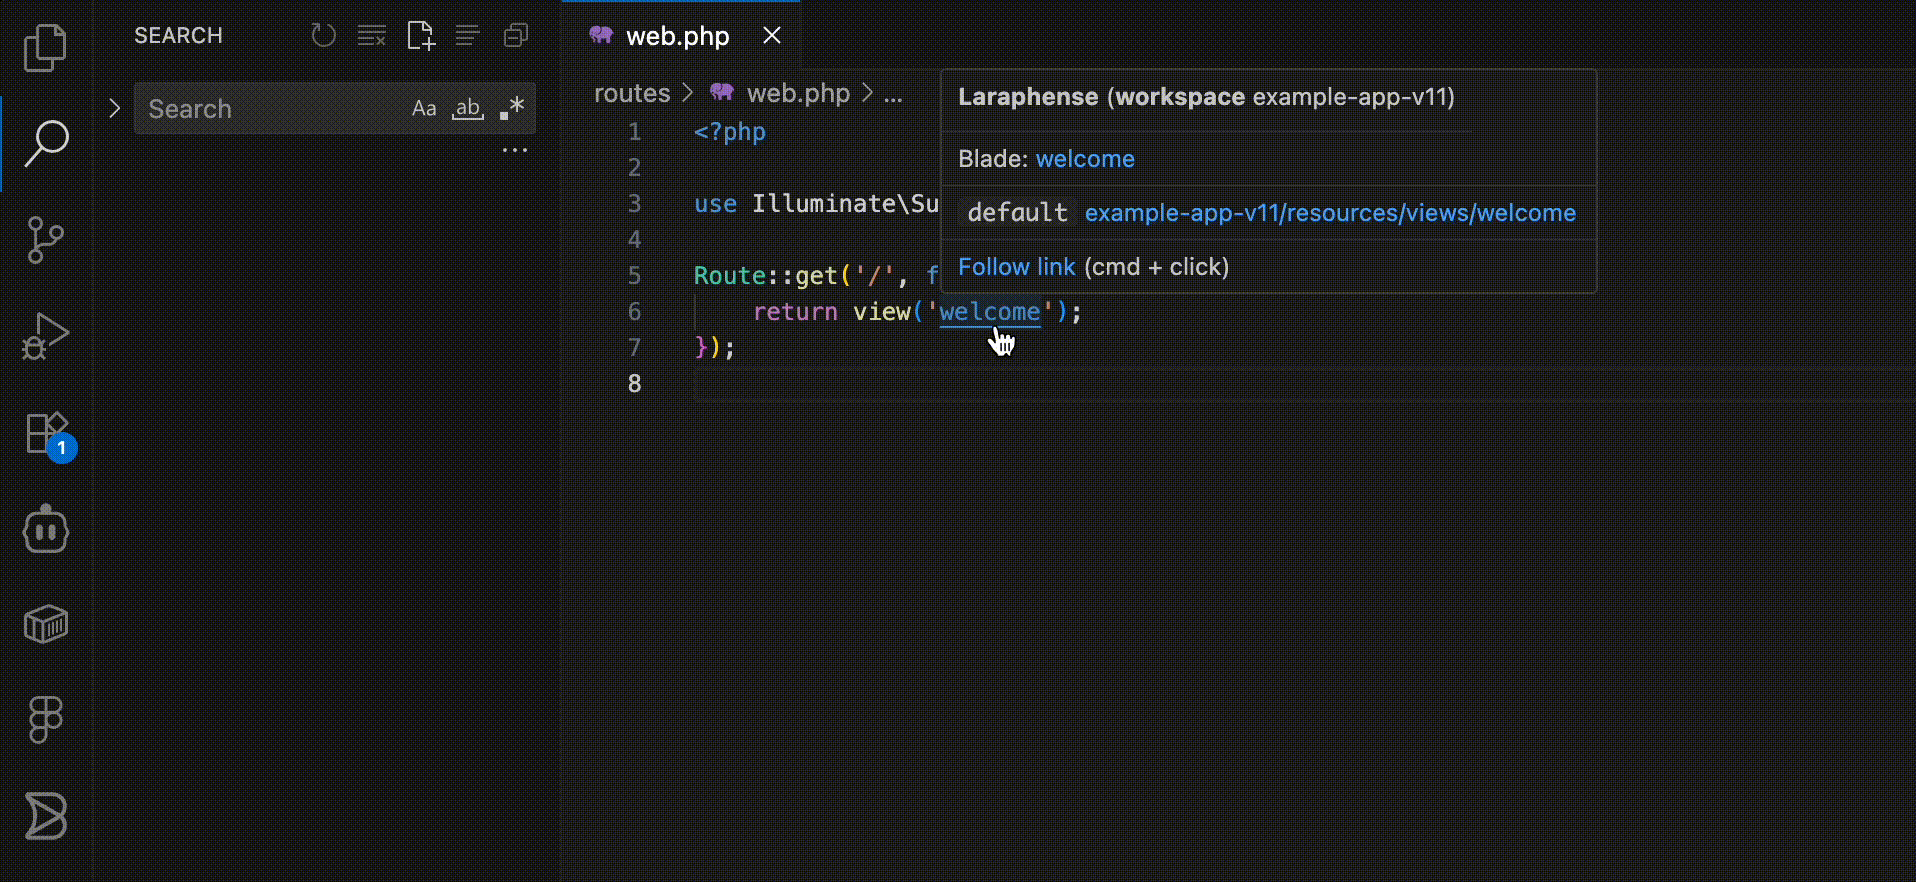Viewport: 1916px width, 882px height.
Task: Select the Search view icon
Action: (x=45, y=144)
